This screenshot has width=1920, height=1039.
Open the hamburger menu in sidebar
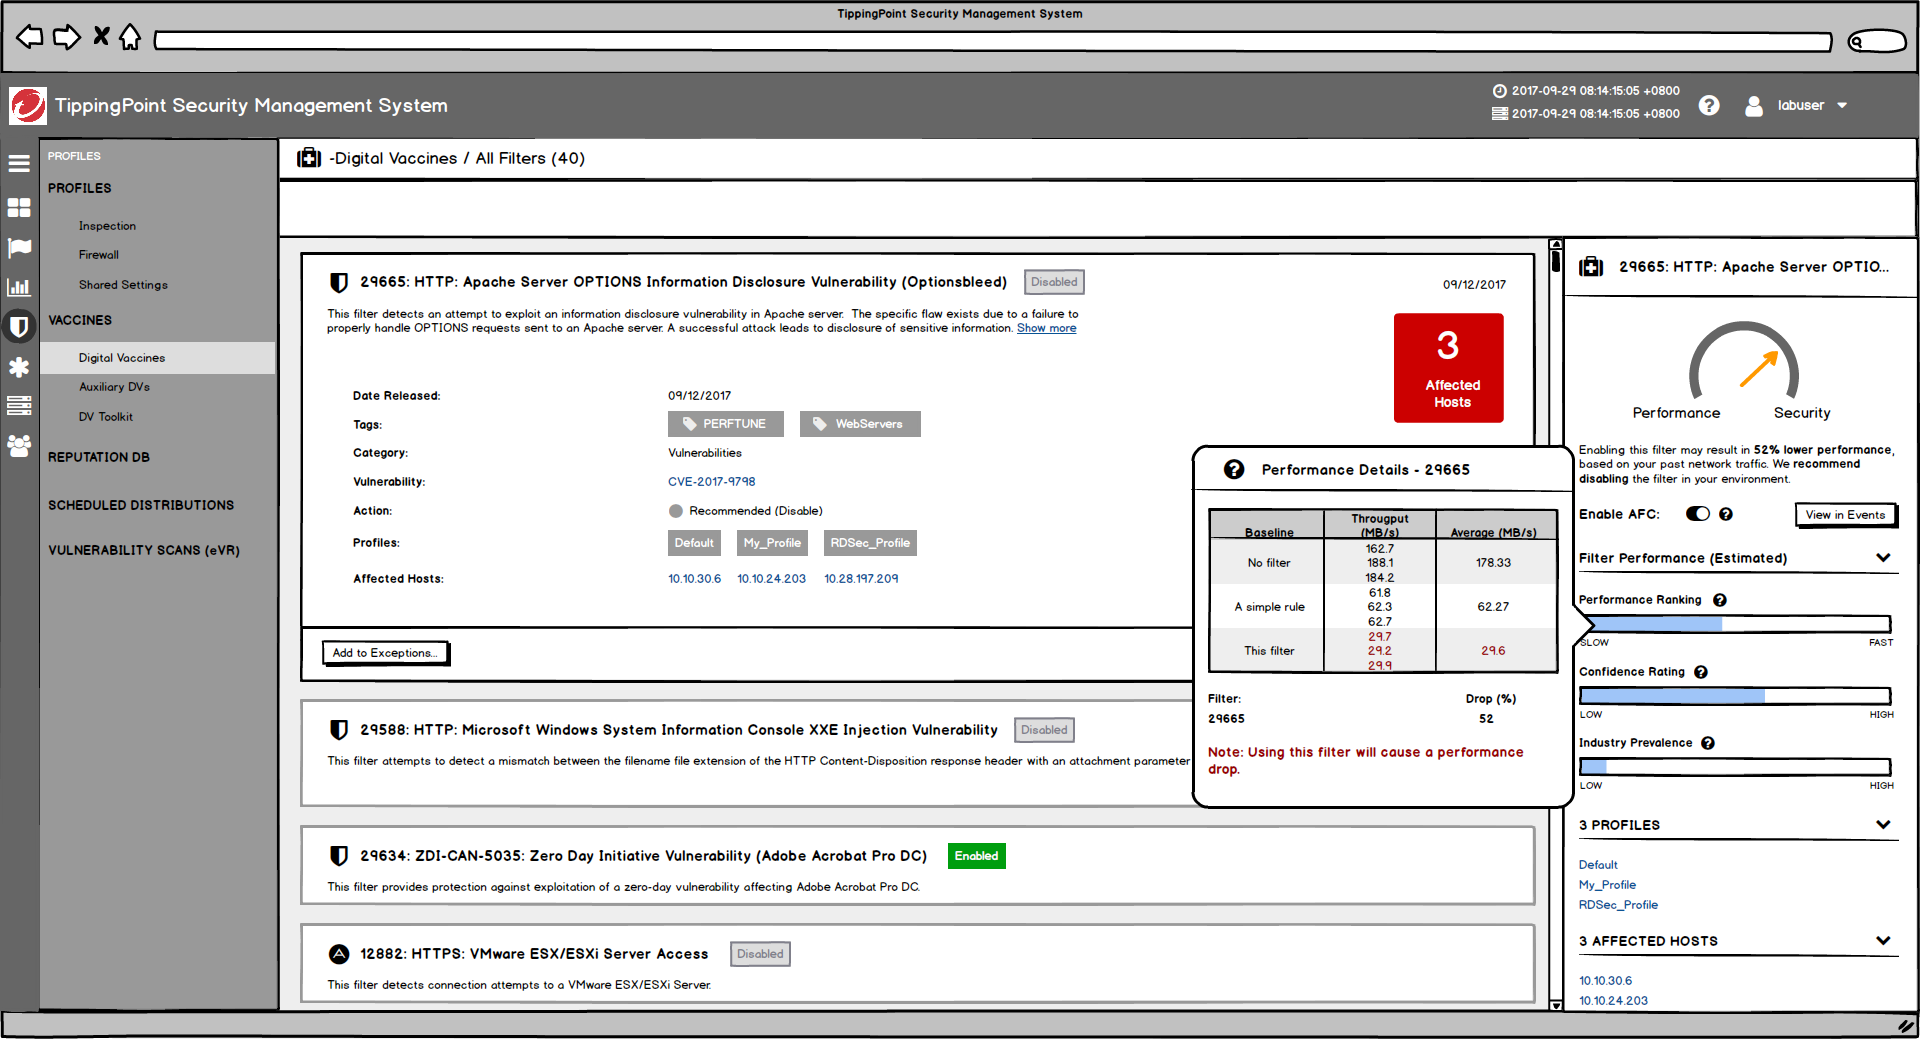pos(19,163)
